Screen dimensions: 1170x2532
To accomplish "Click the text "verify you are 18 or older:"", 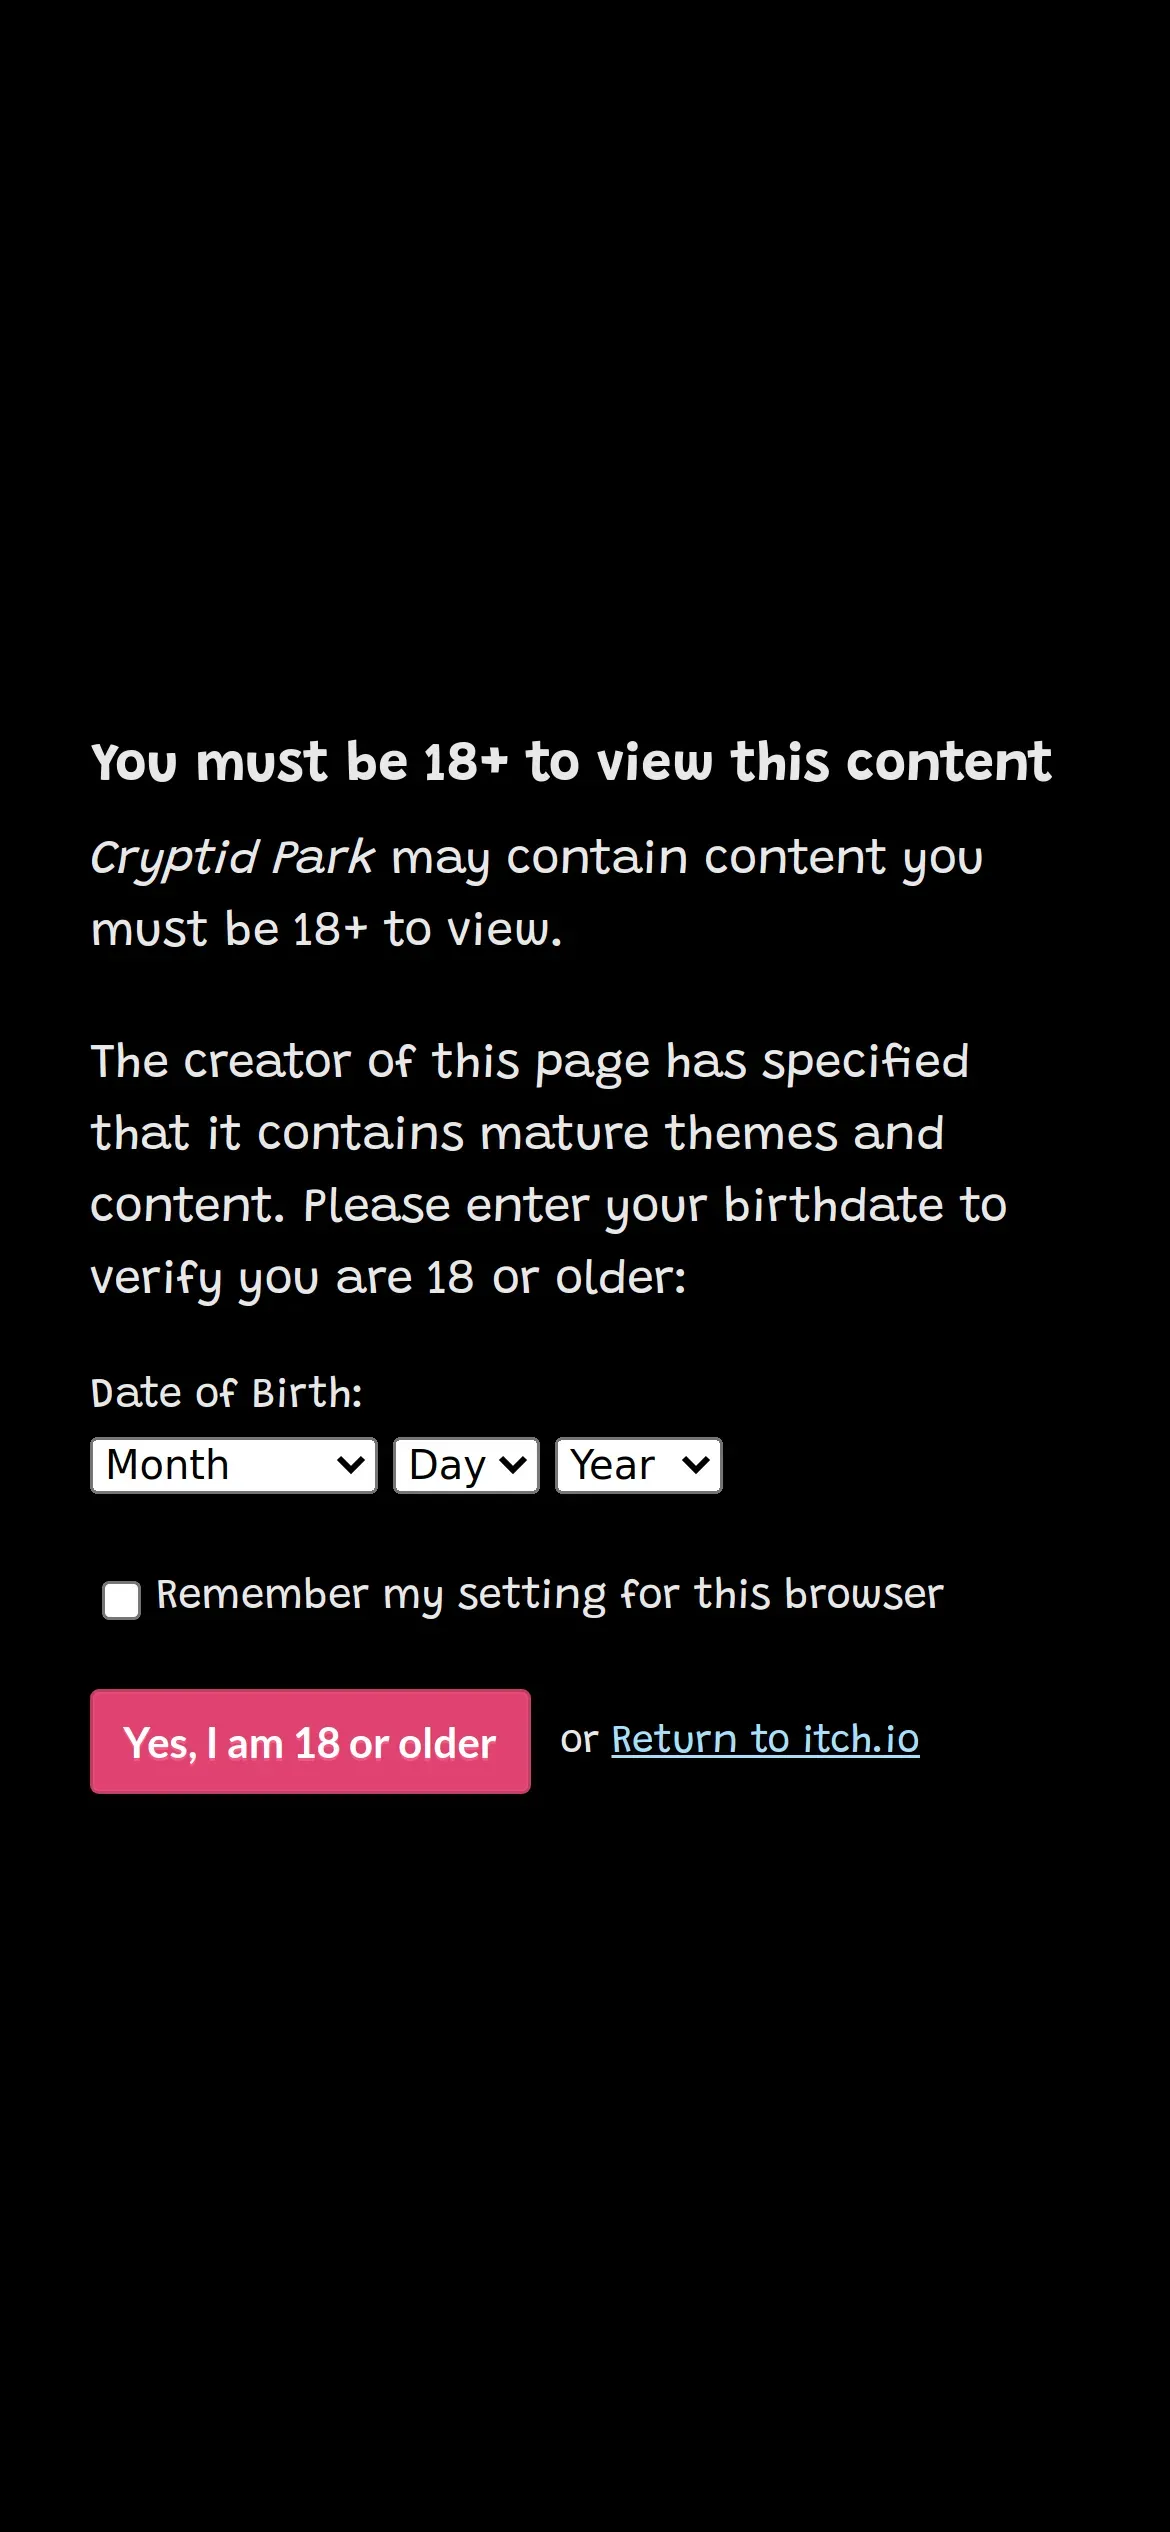I will coord(388,1278).
